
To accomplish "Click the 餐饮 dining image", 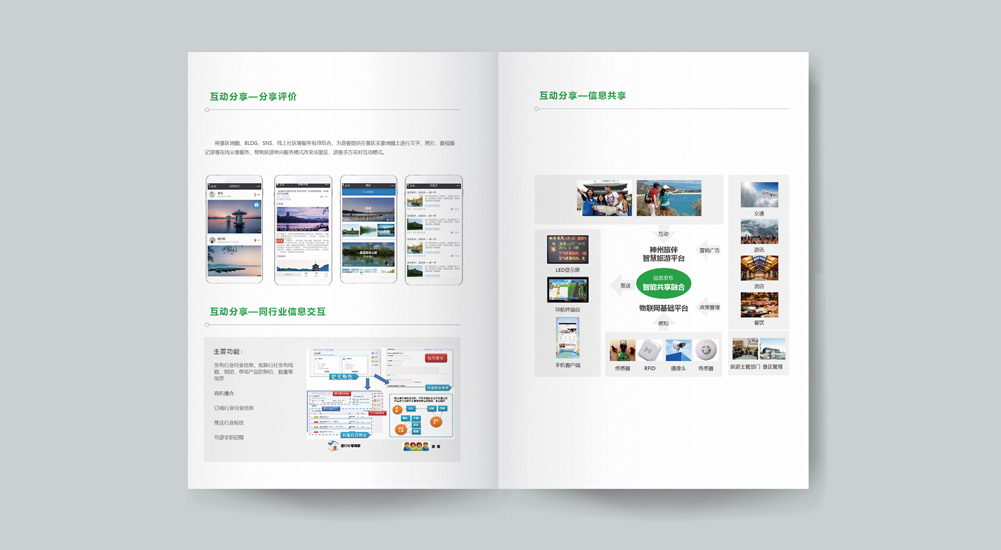I will pos(759,304).
